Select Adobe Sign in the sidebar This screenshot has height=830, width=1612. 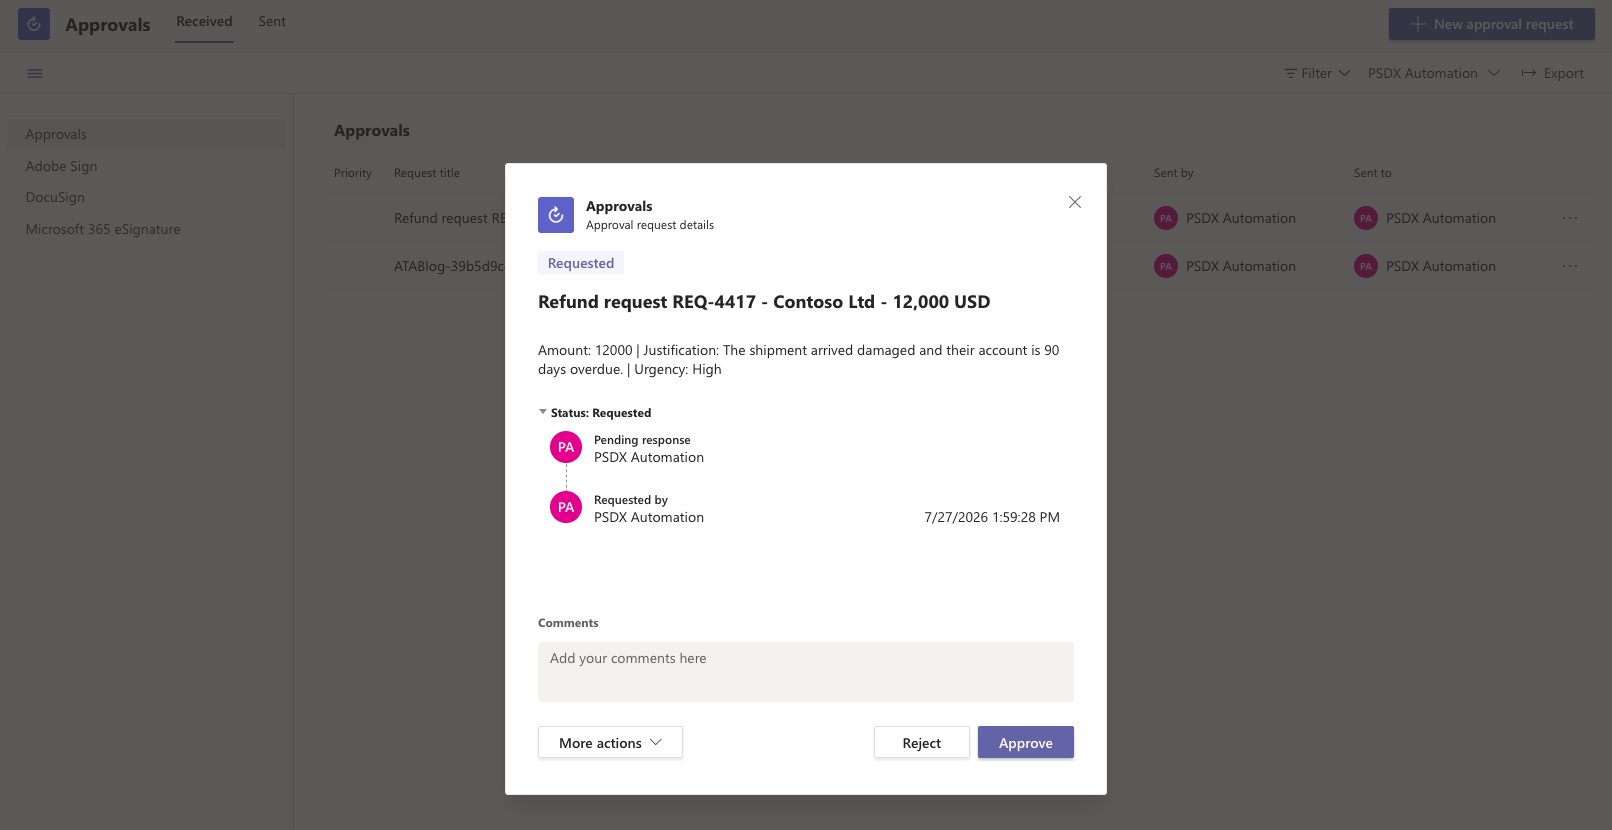[61, 166]
